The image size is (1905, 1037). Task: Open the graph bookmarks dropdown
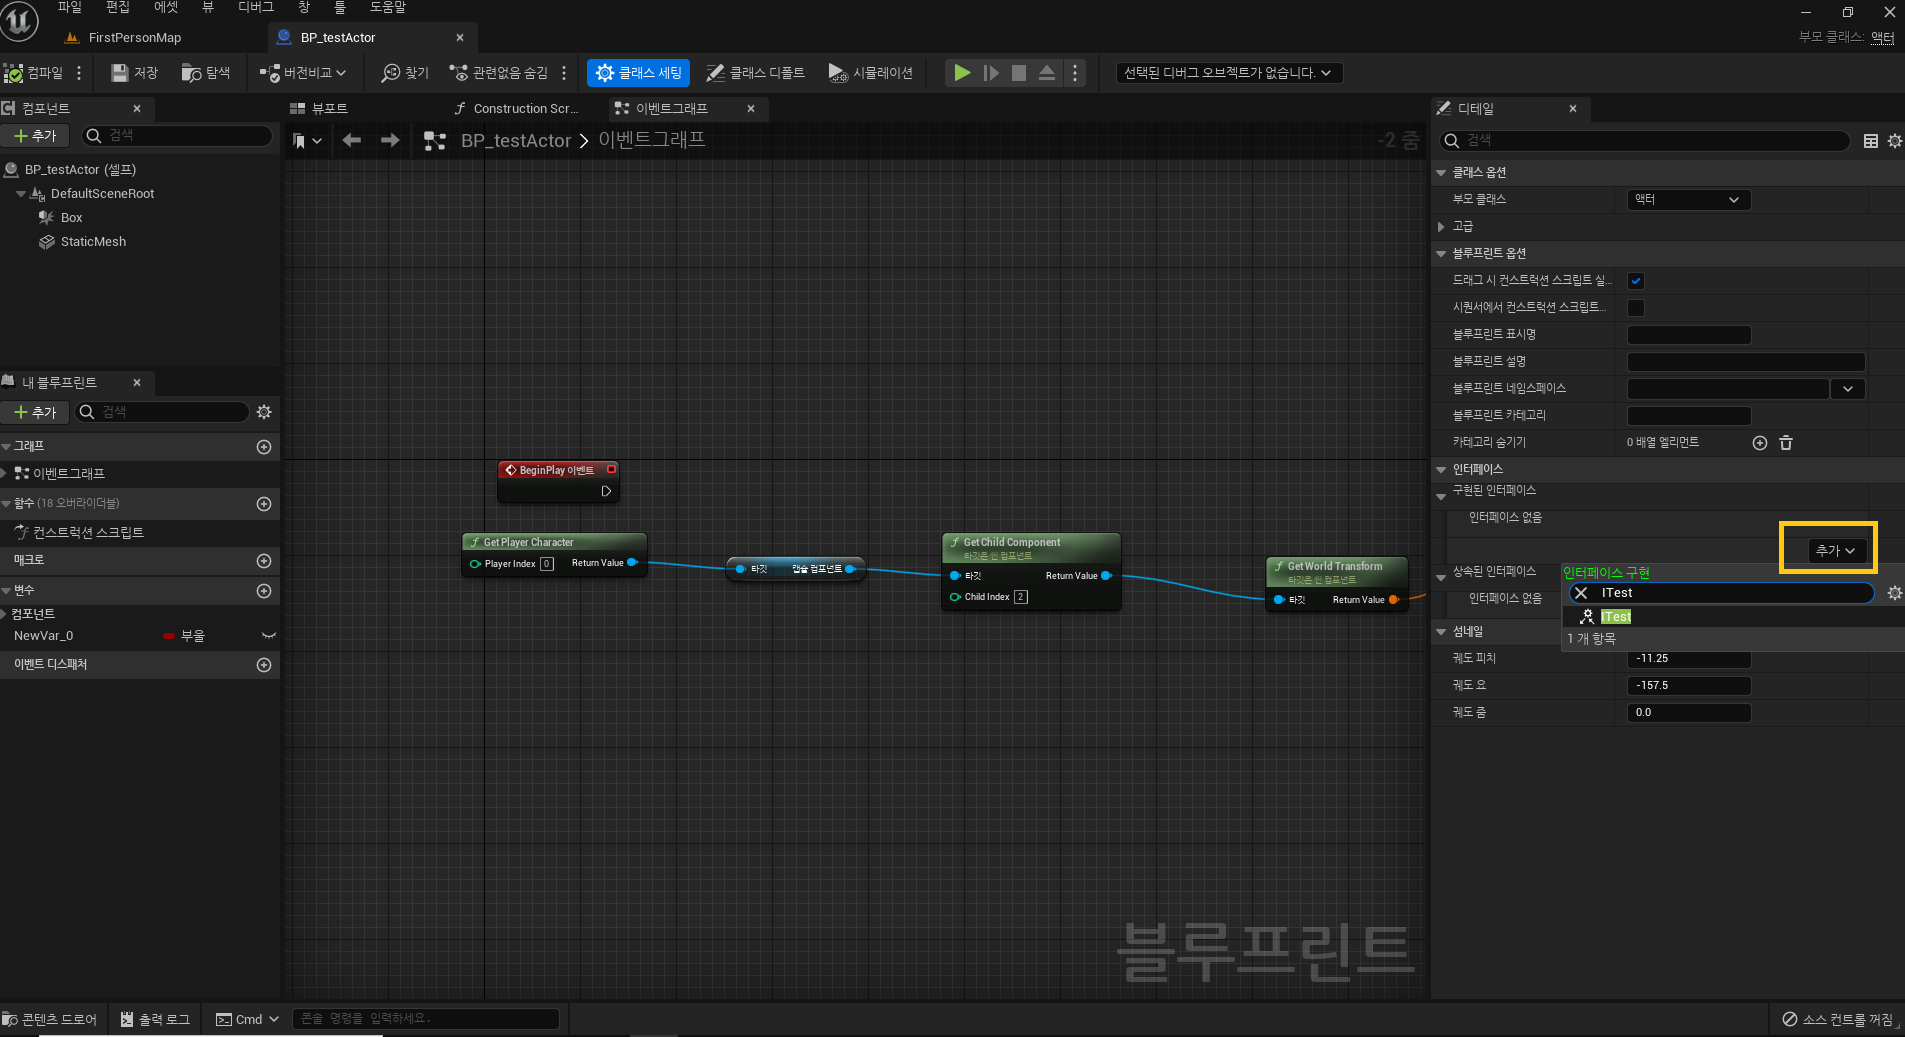click(307, 141)
